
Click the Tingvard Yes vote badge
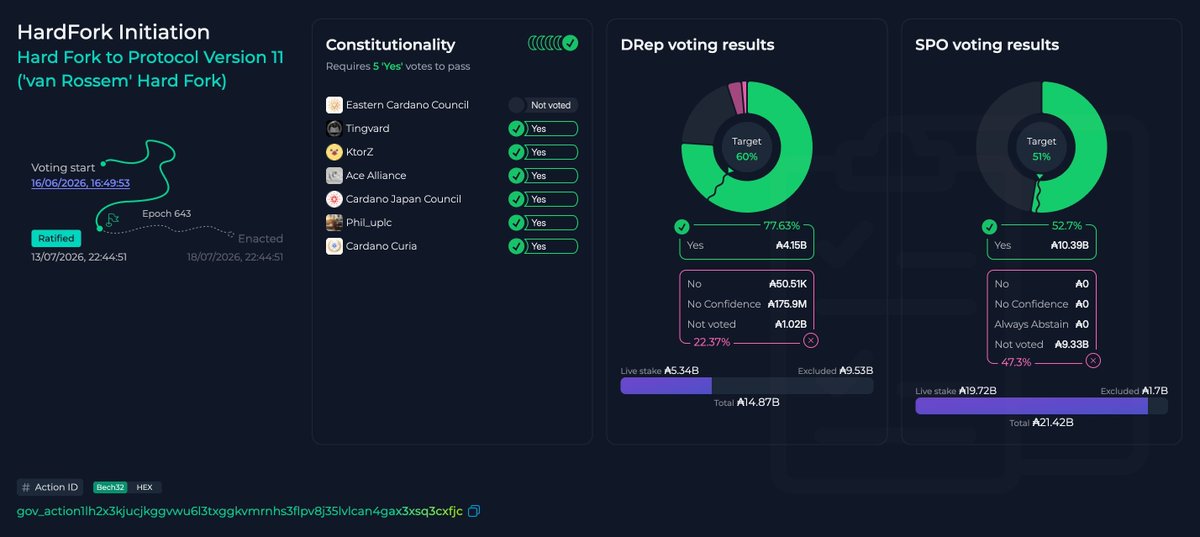(543, 129)
